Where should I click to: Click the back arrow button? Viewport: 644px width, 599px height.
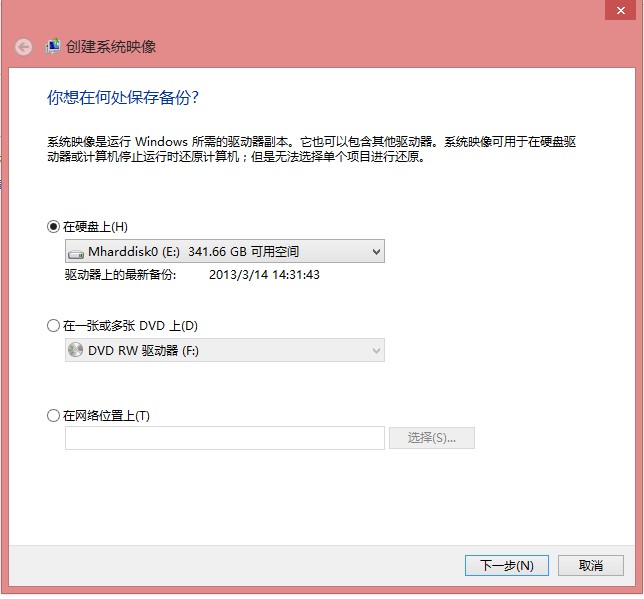pyautogui.click(x=23, y=47)
